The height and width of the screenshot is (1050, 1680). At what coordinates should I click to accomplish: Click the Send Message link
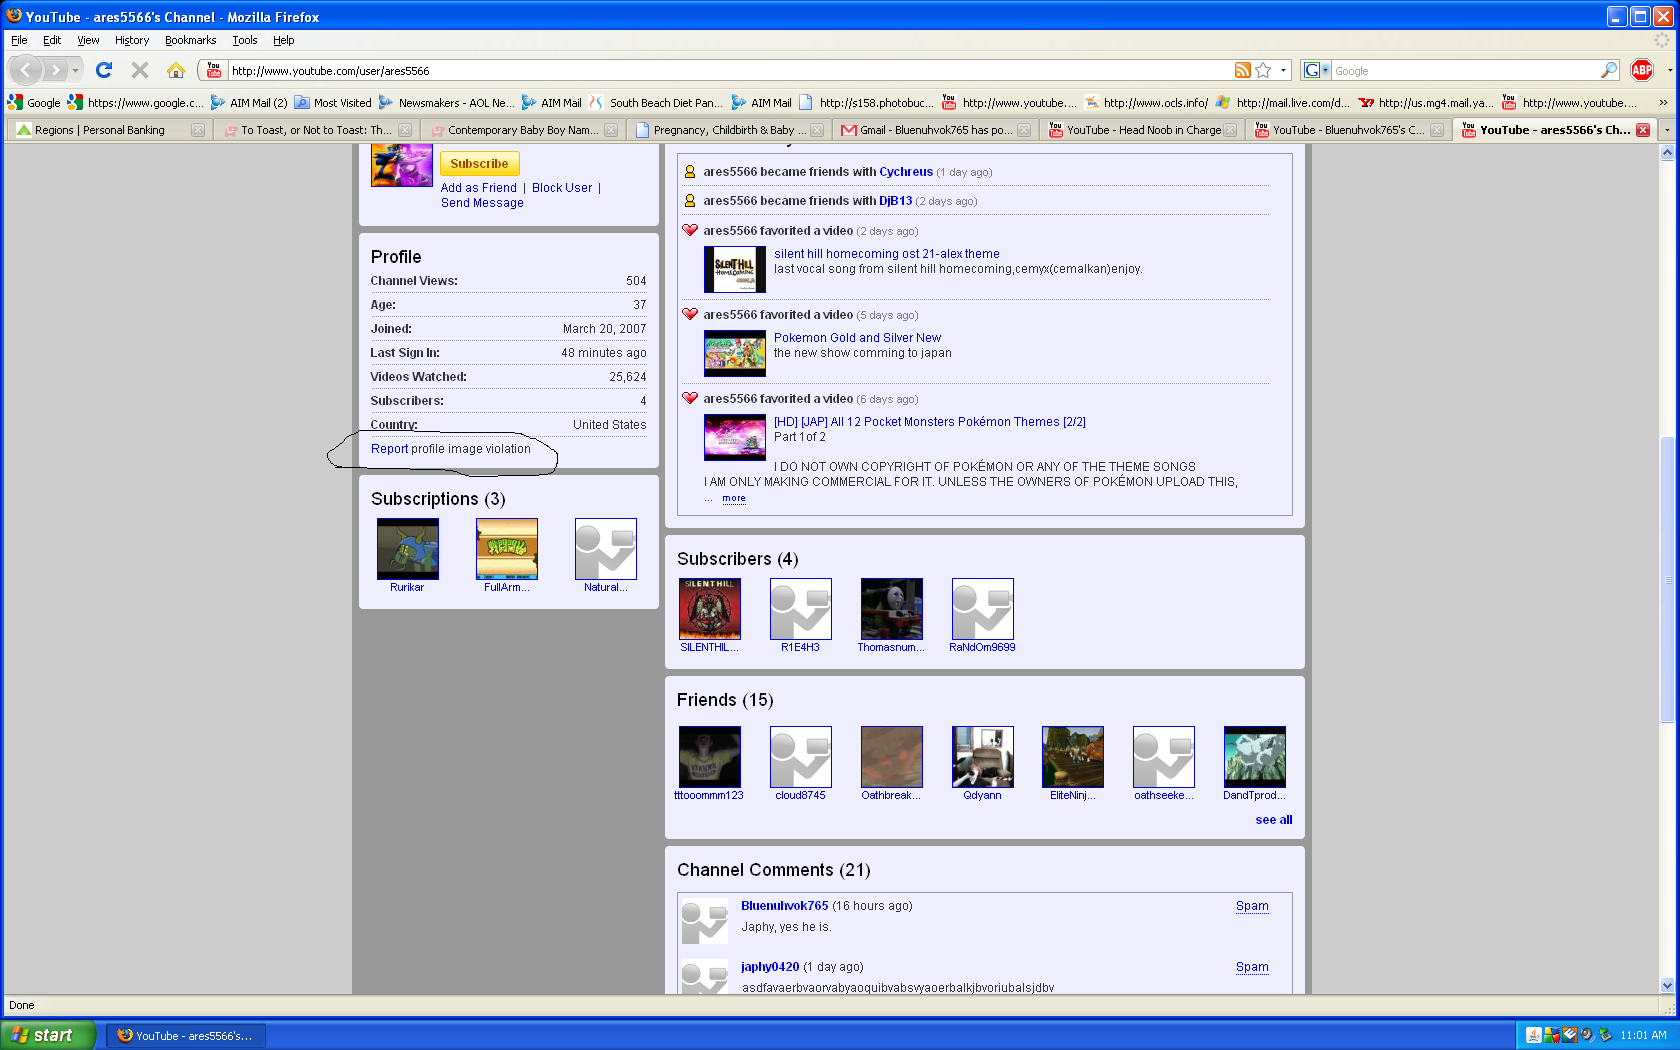(x=482, y=203)
